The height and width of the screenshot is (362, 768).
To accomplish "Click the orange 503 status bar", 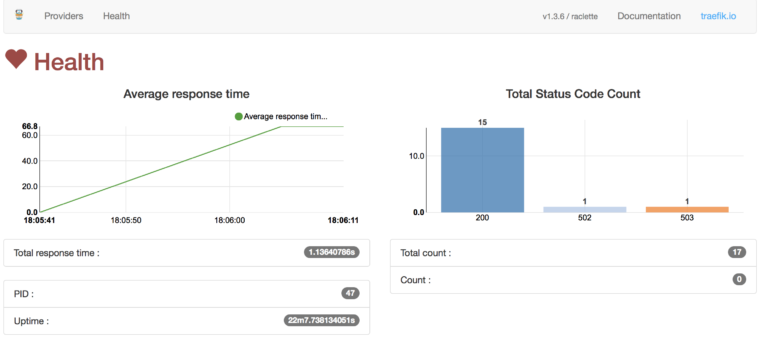I will coord(687,209).
